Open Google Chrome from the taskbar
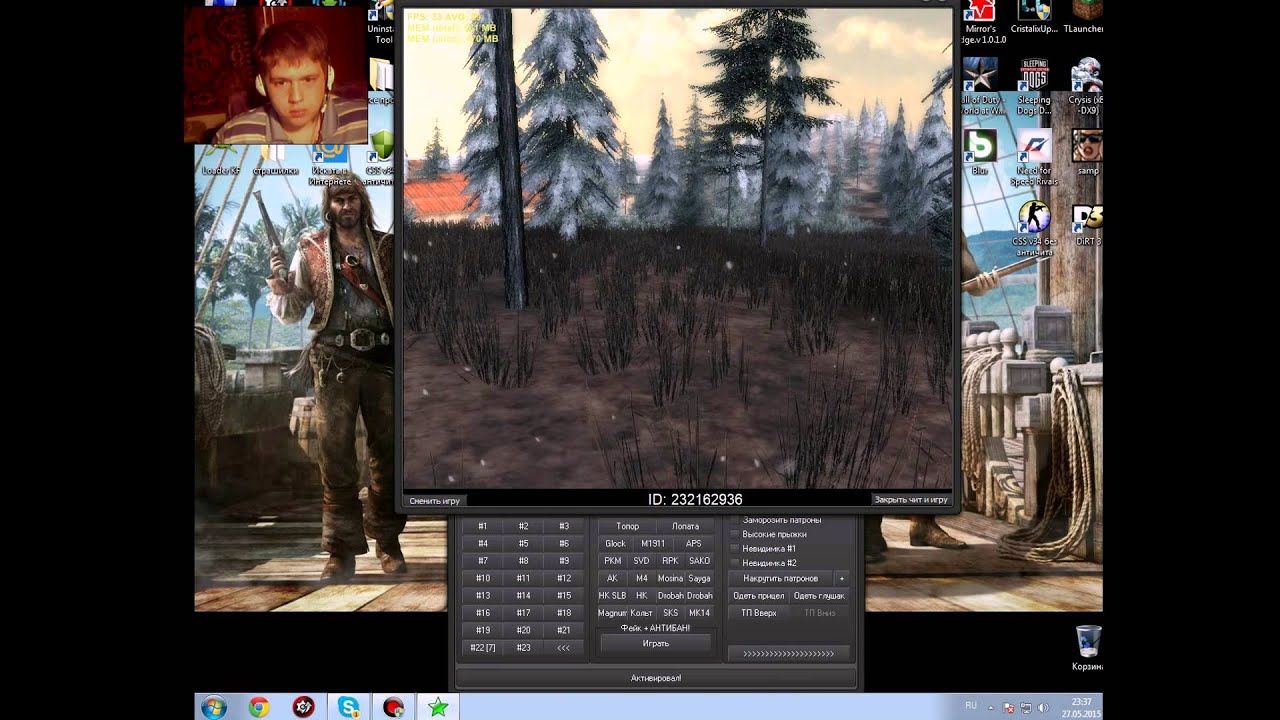 [x=259, y=707]
